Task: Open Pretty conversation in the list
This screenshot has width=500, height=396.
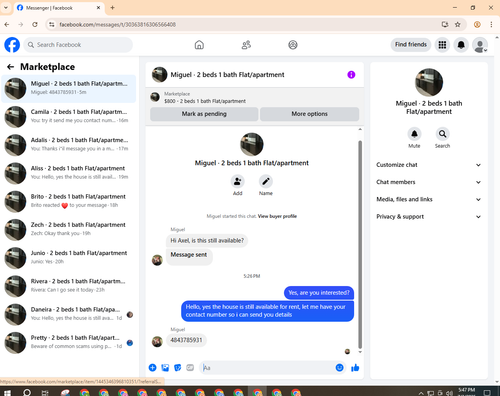Action: (x=69, y=343)
